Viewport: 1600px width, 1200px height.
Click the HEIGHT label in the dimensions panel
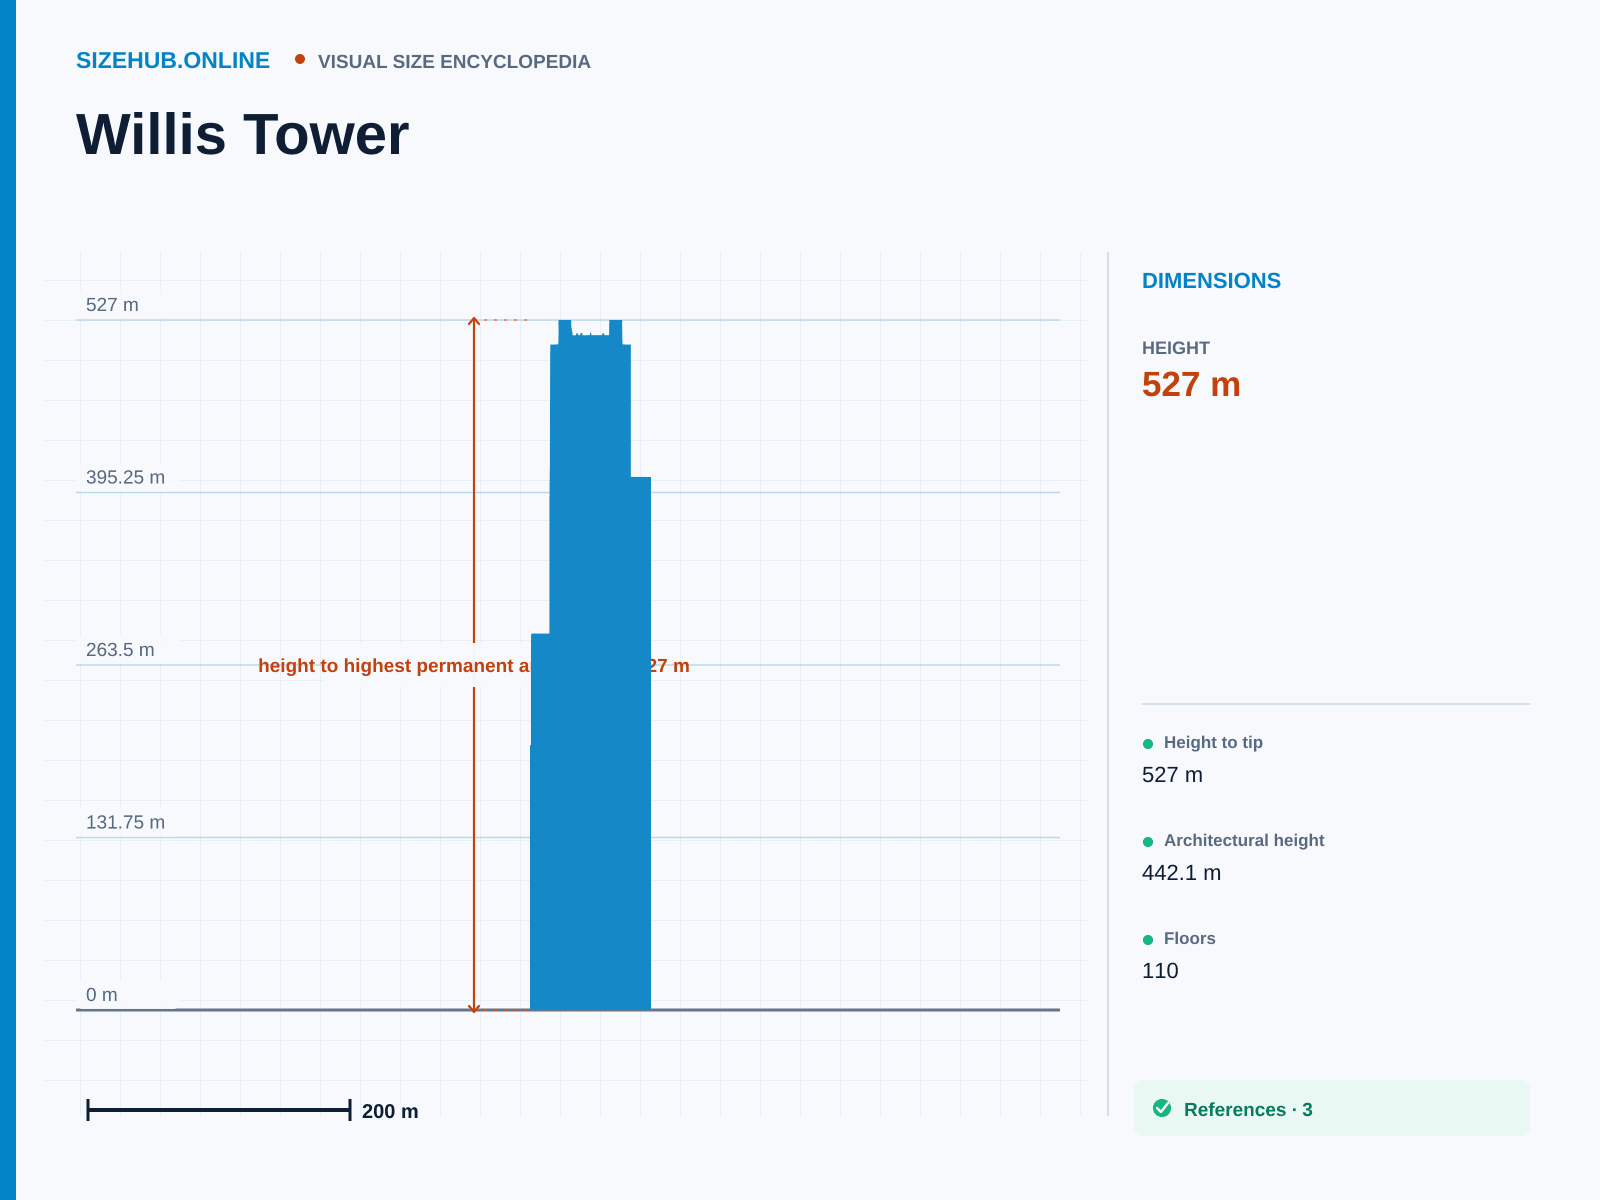(1176, 348)
